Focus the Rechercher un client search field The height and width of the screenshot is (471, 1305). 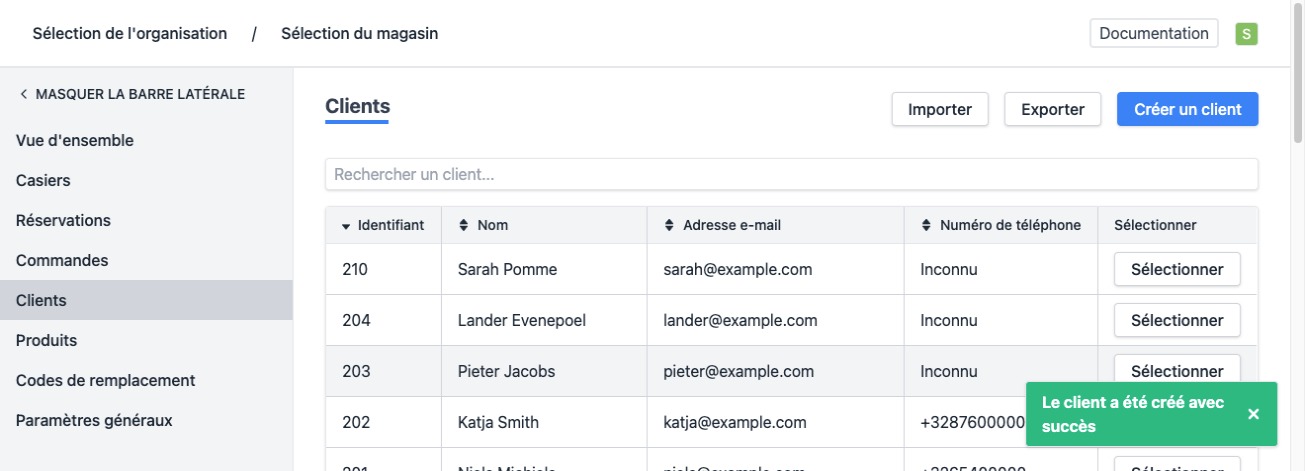791,174
